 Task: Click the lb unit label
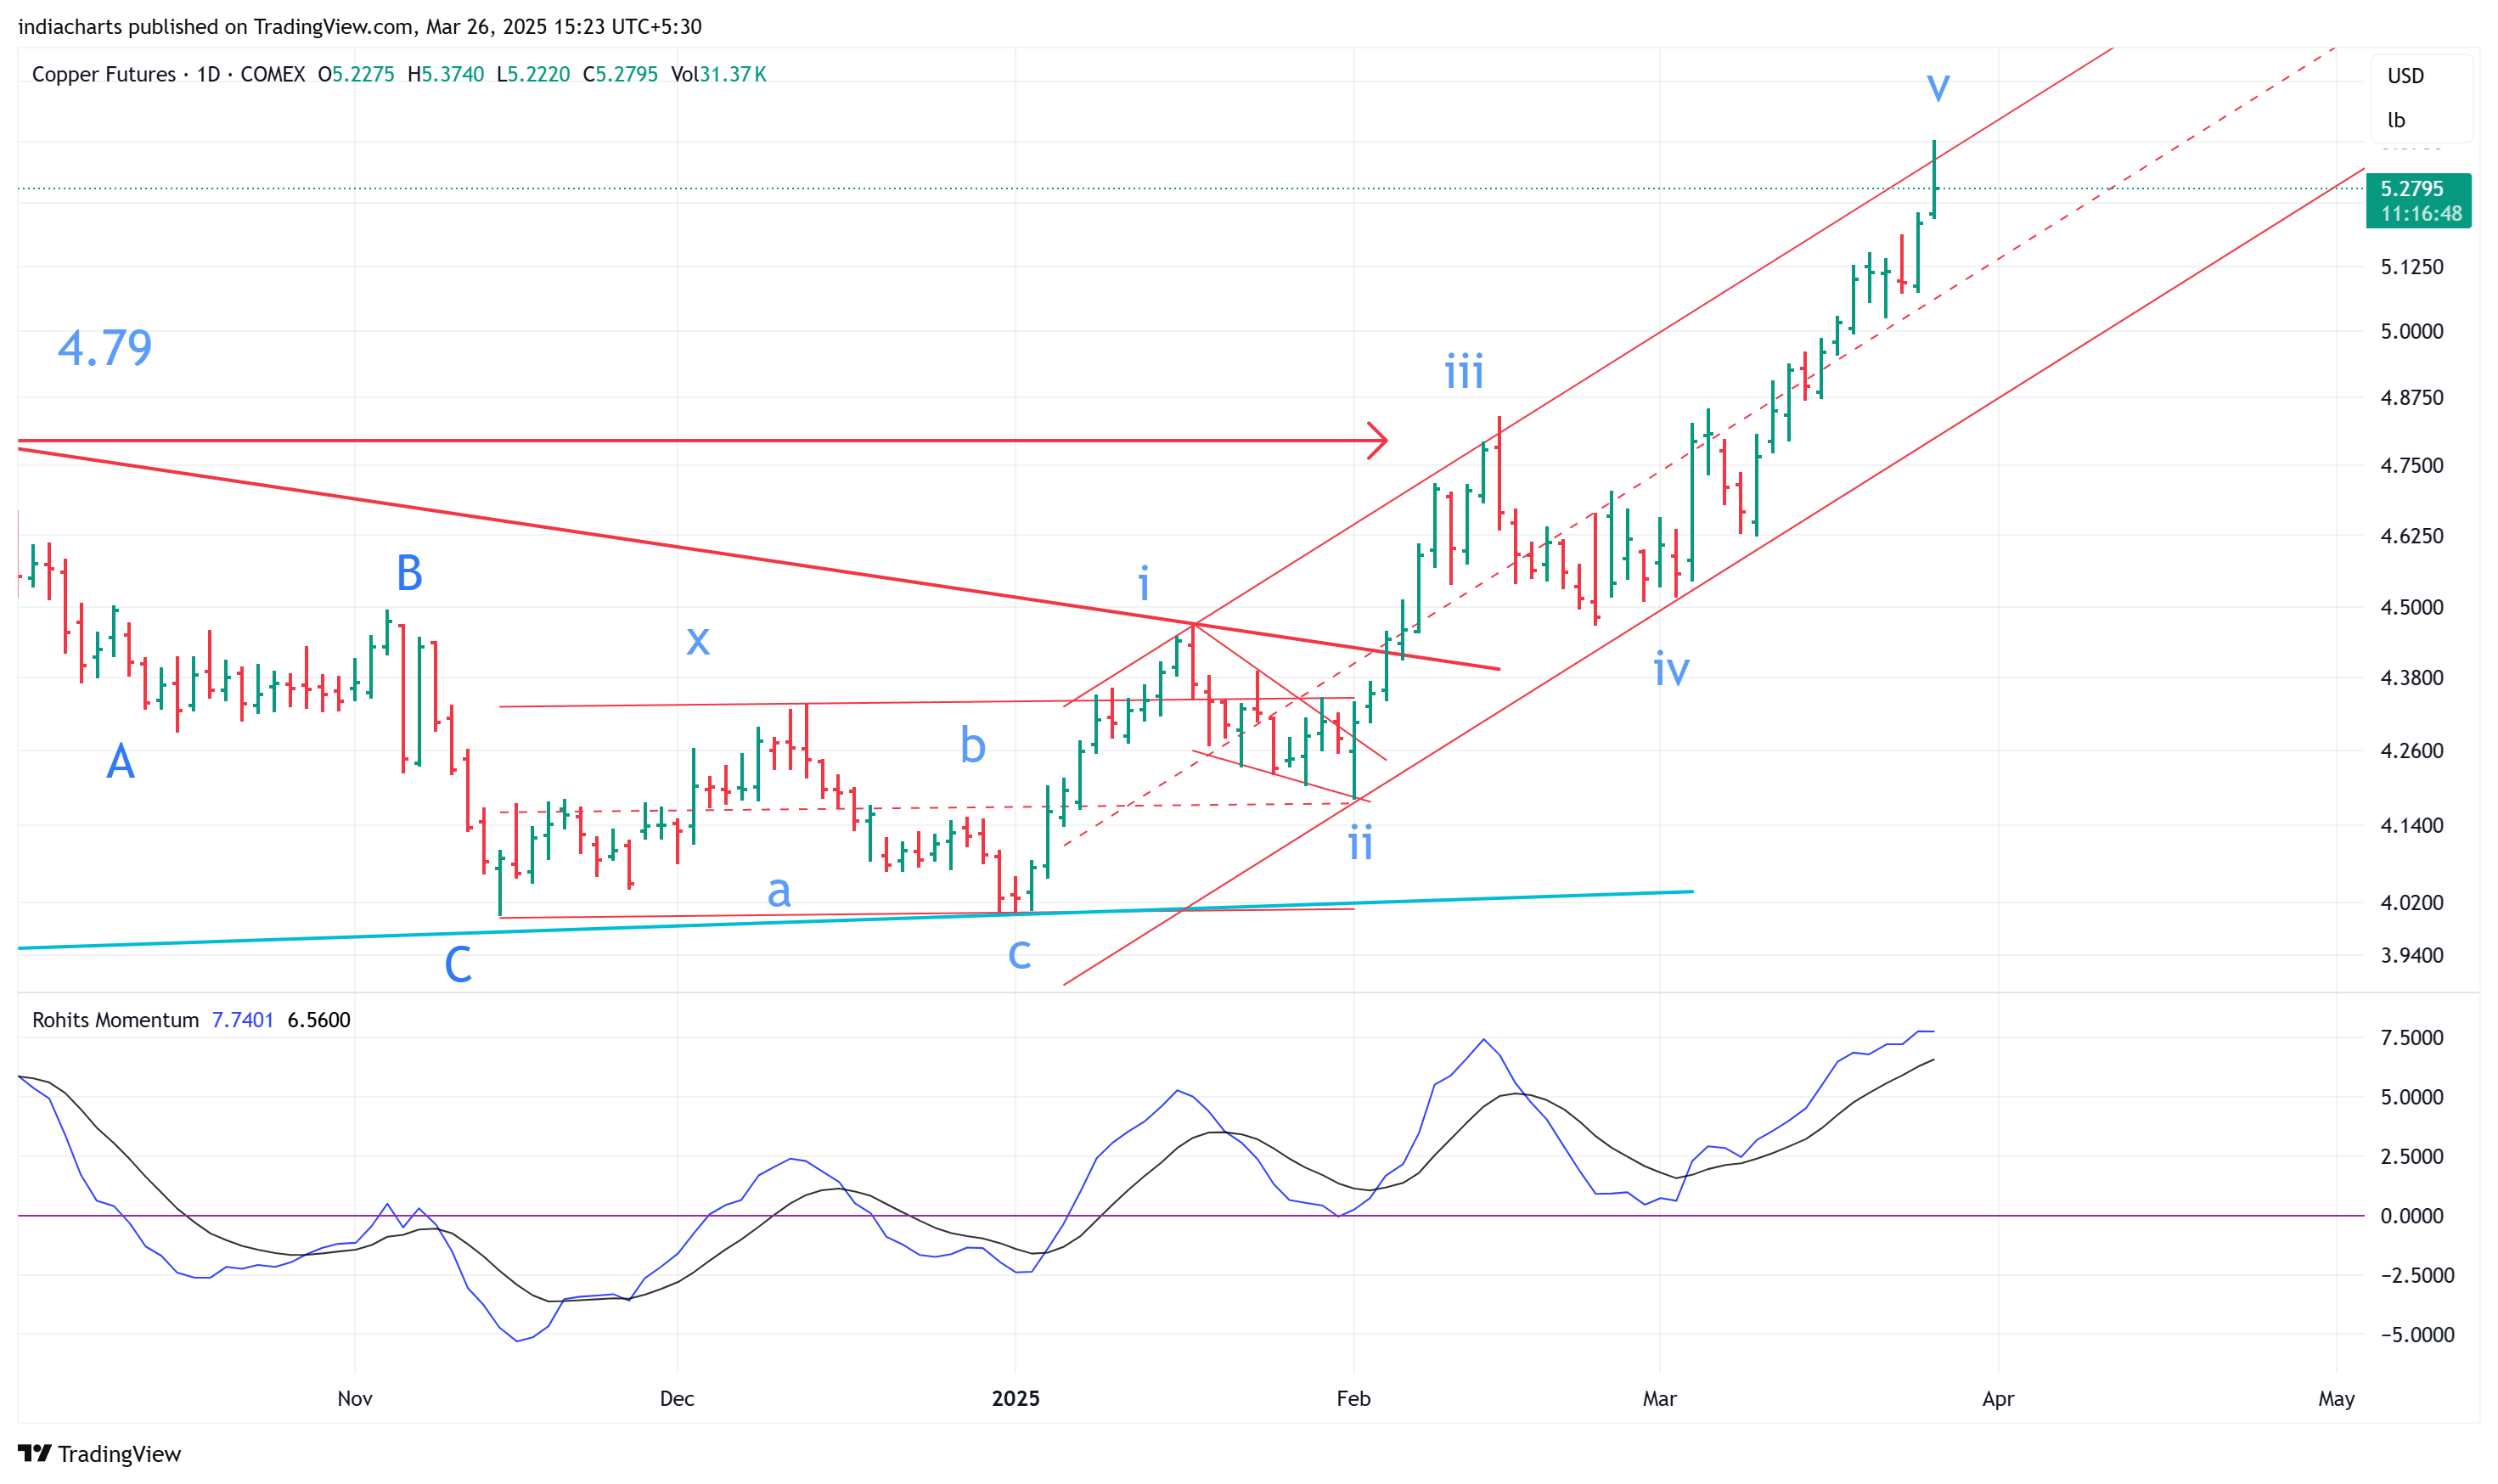tap(2396, 120)
